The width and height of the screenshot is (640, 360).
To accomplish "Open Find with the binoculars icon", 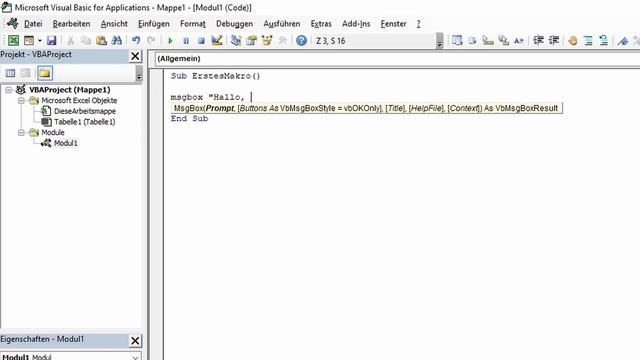I will tap(117, 40).
